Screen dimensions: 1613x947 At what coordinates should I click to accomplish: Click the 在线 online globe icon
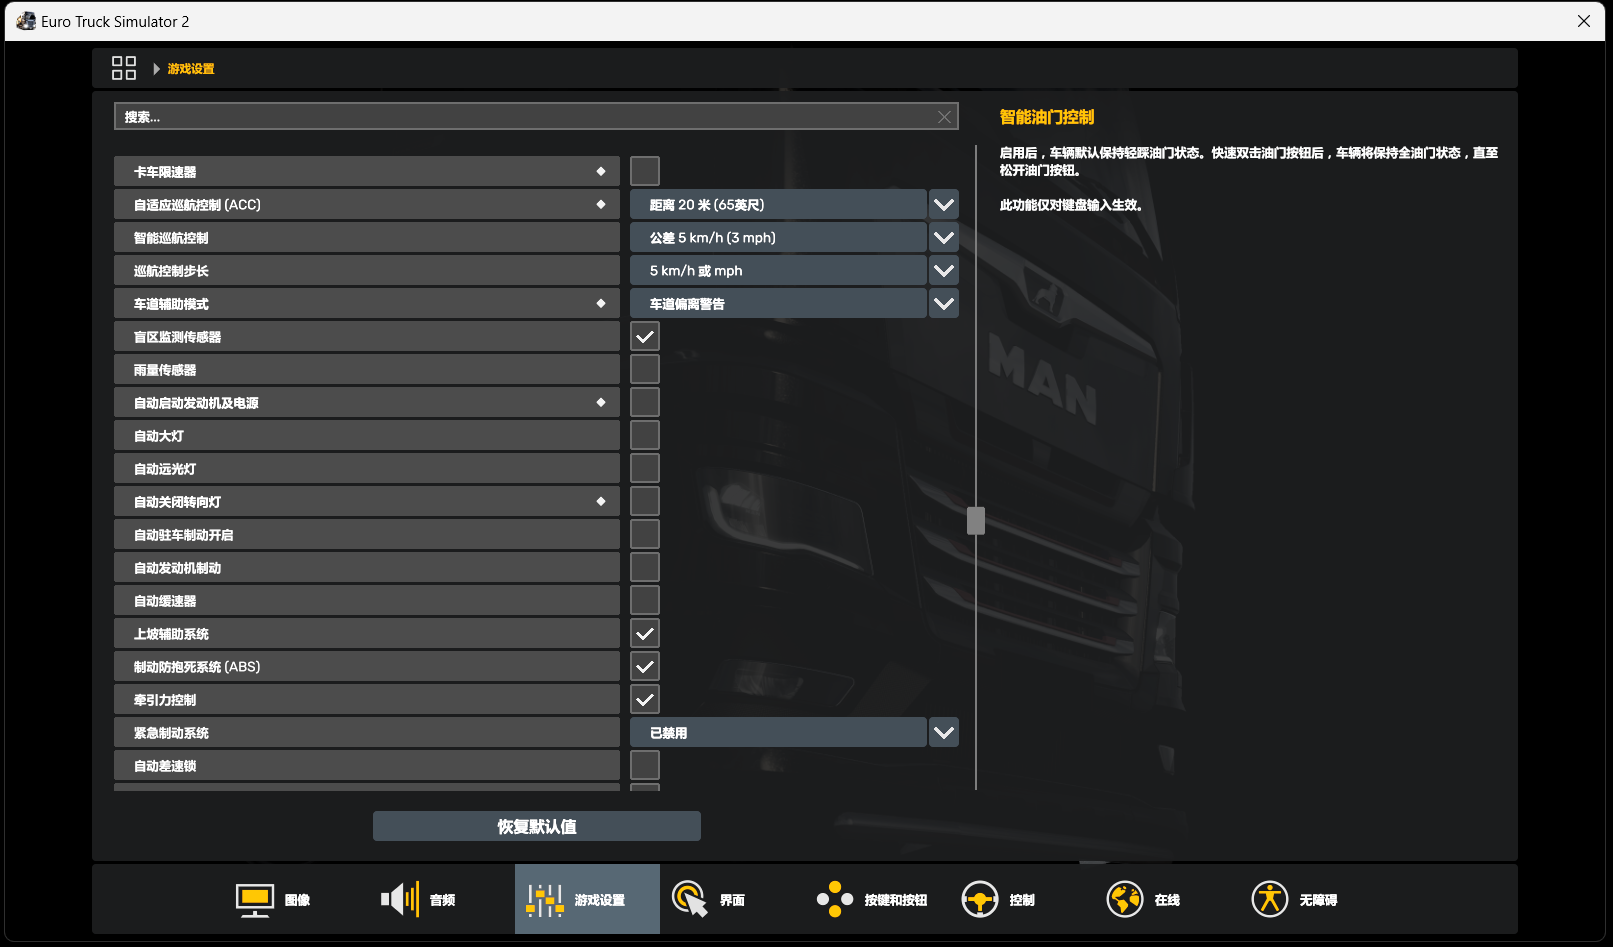tap(1124, 899)
